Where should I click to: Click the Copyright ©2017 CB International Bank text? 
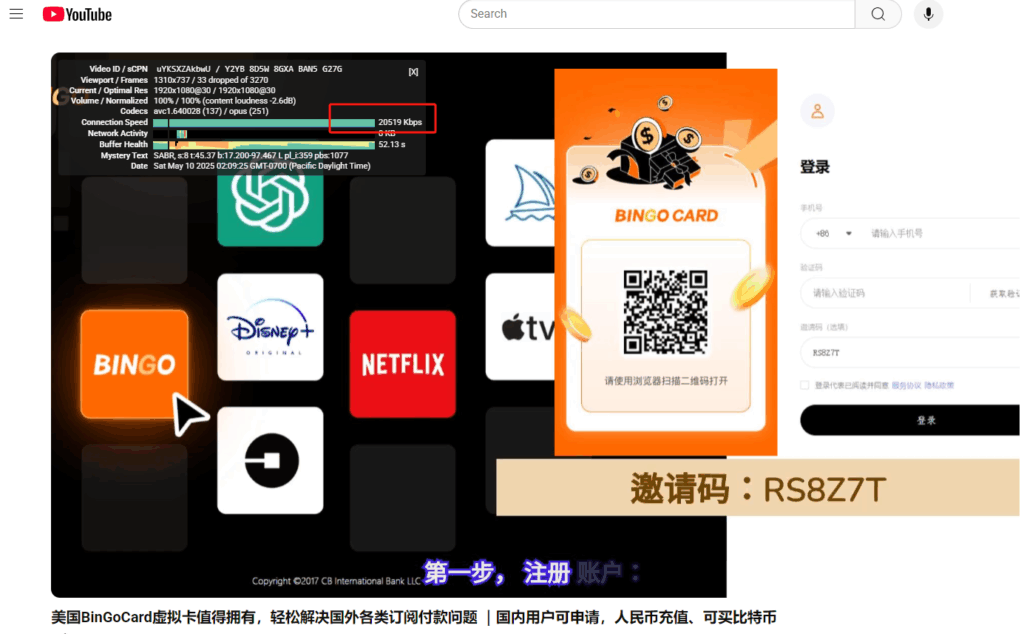click(336, 581)
